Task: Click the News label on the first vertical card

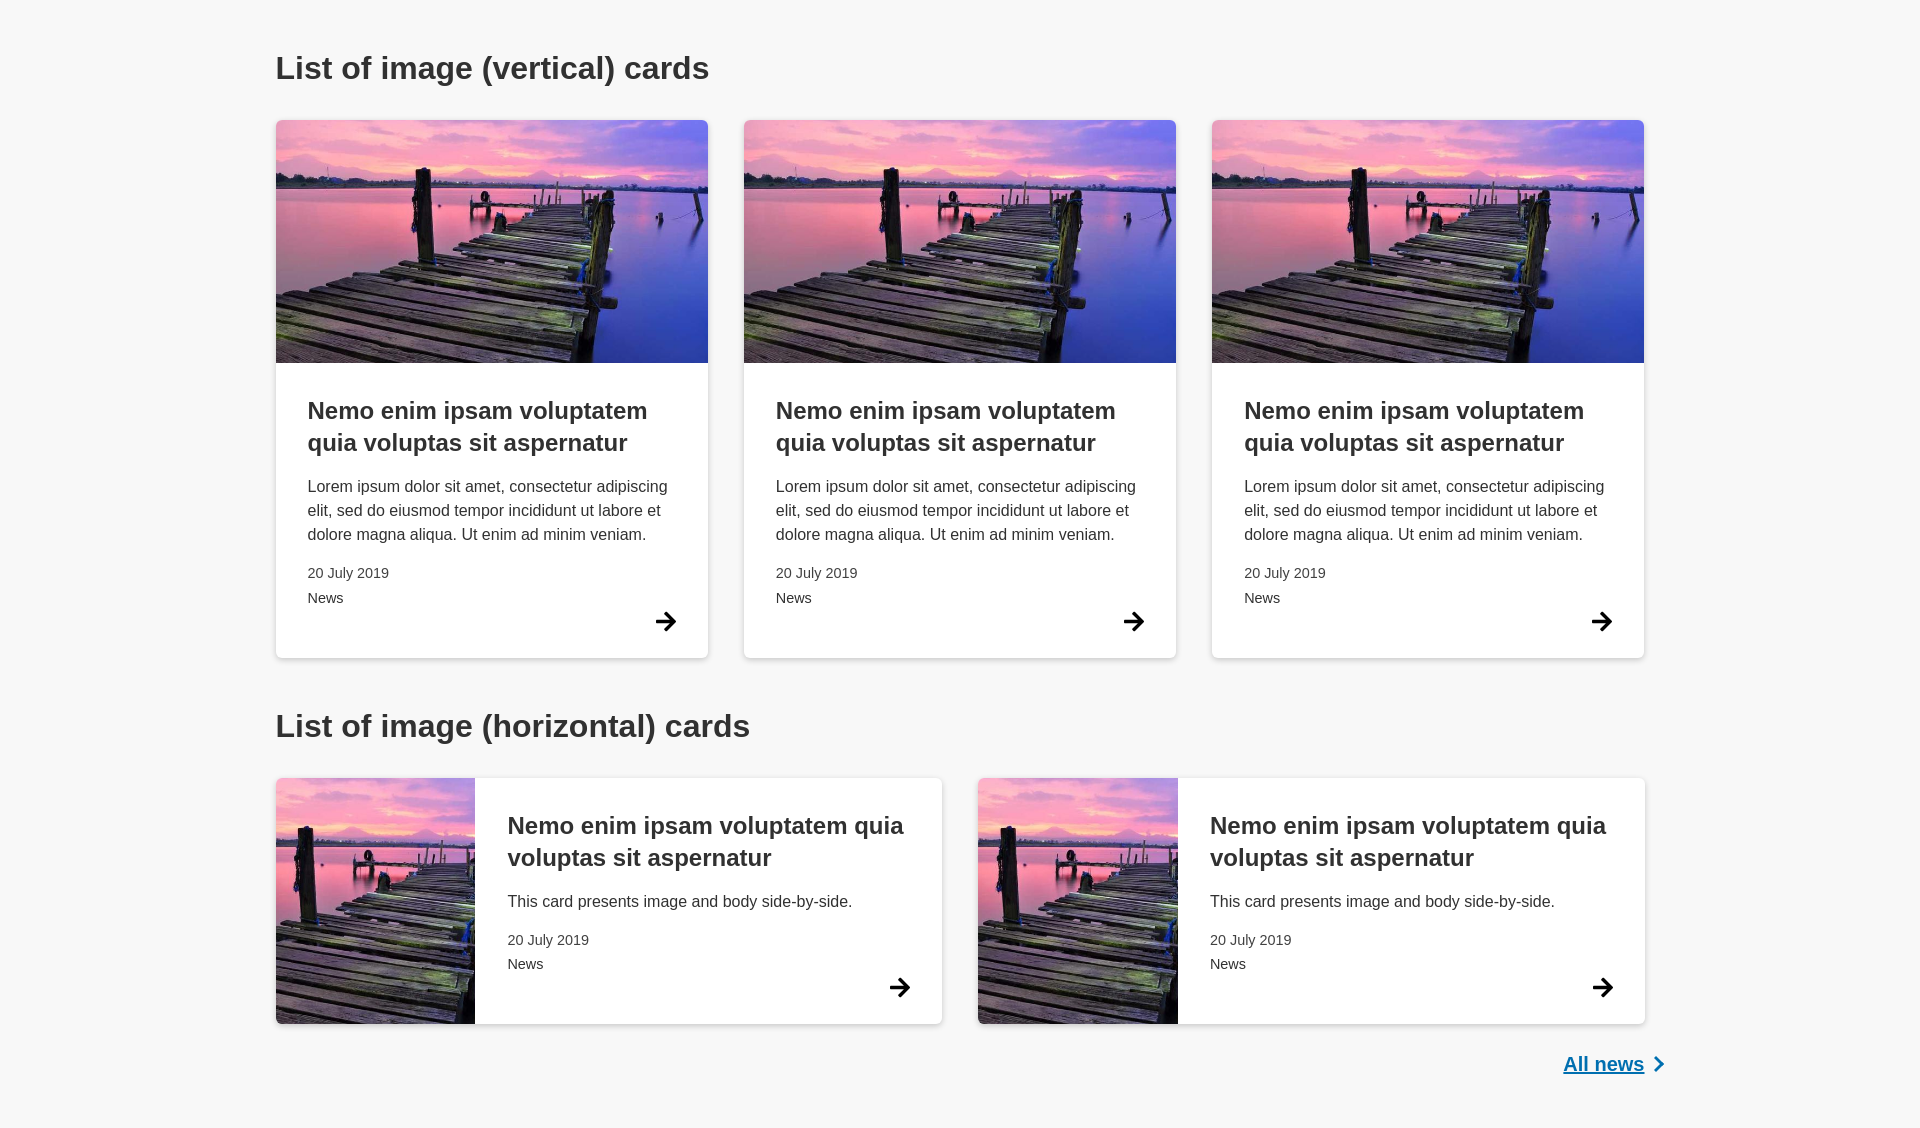Action: tap(325, 598)
